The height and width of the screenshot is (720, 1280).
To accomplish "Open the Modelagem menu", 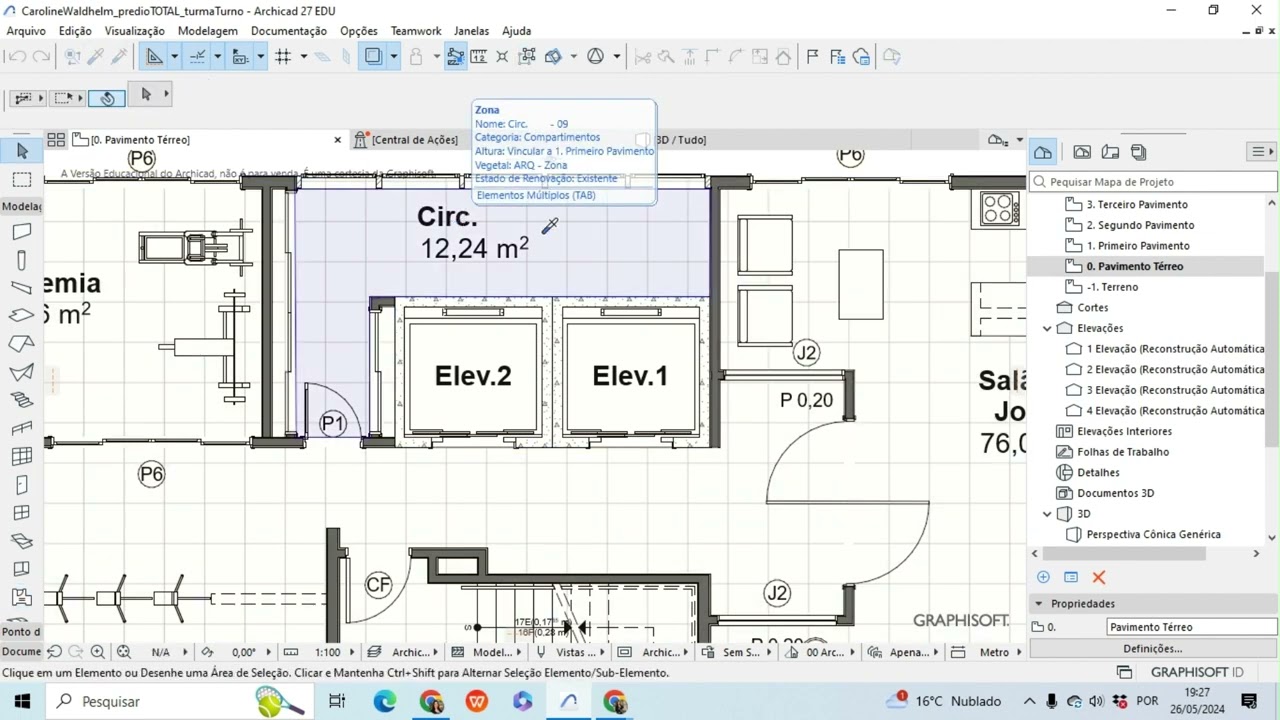I will (x=208, y=31).
